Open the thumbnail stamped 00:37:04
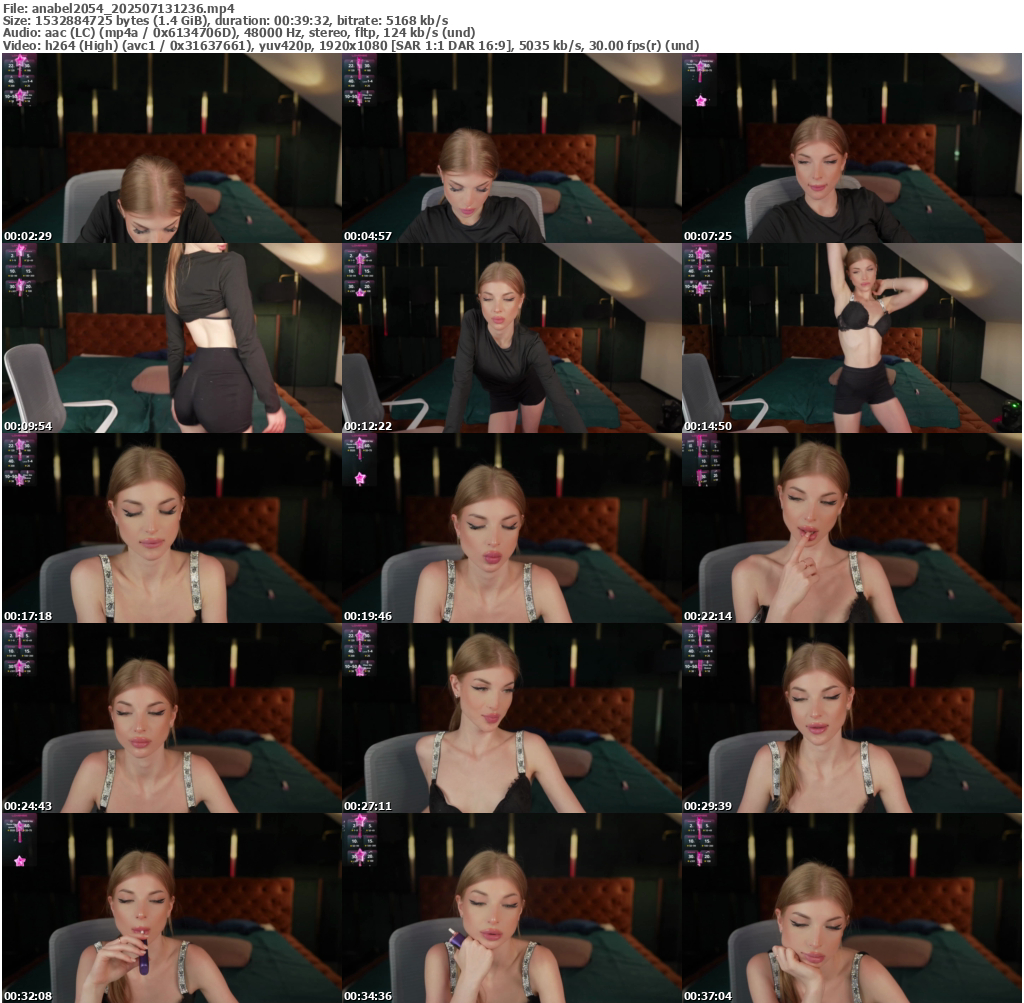This screenshot has height=1003, width=1024. coord(852,908)
